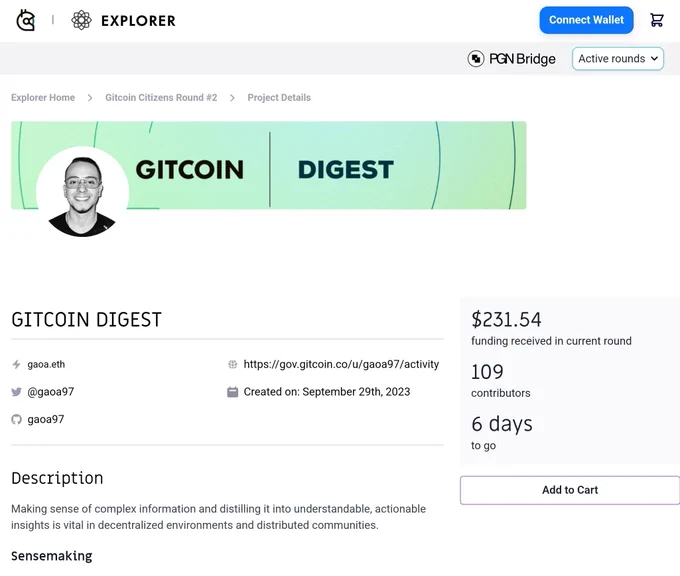Click the GitHub icon beside gaoa97

tap(16, 419)
